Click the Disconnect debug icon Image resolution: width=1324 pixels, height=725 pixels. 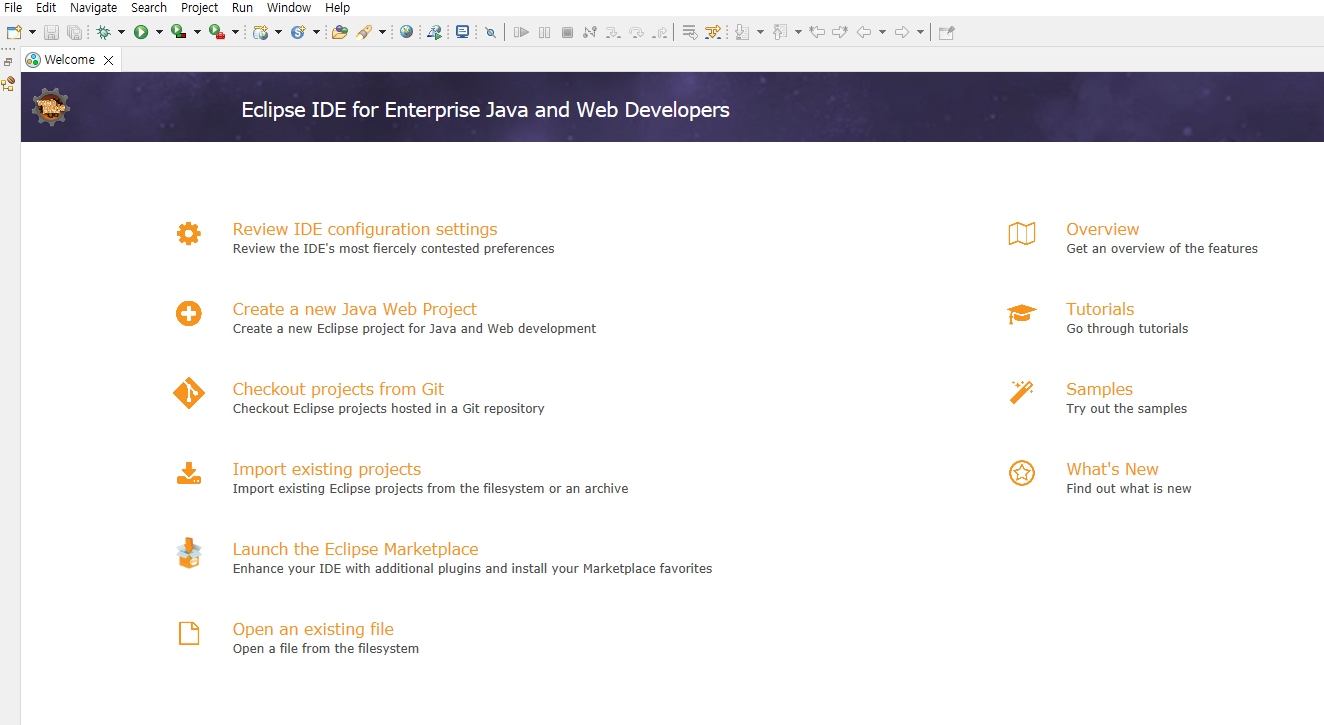pos(590,32)
